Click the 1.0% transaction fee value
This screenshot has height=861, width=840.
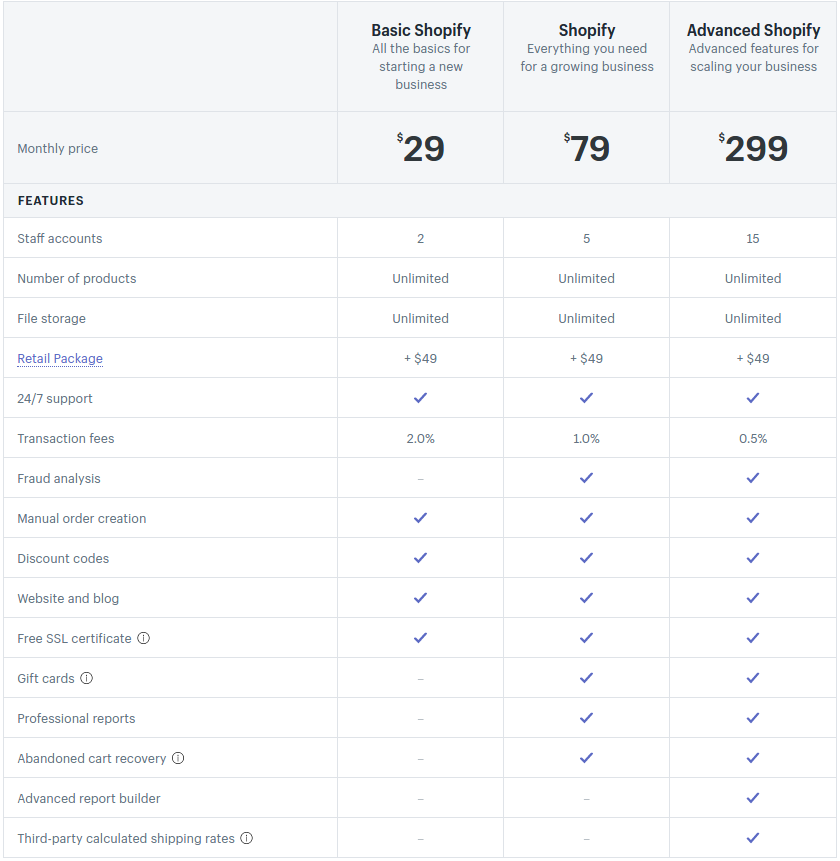586,438
